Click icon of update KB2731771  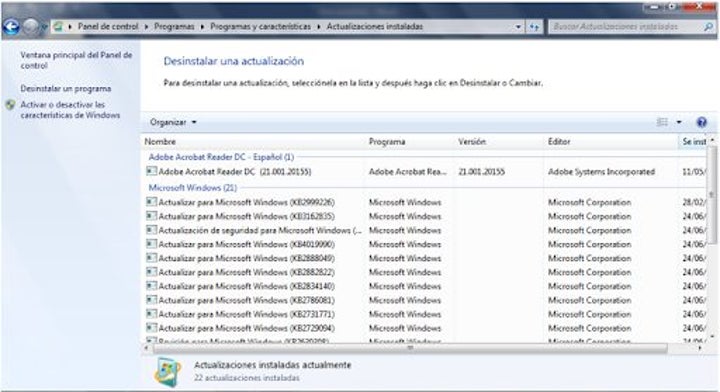click(151, 314)
